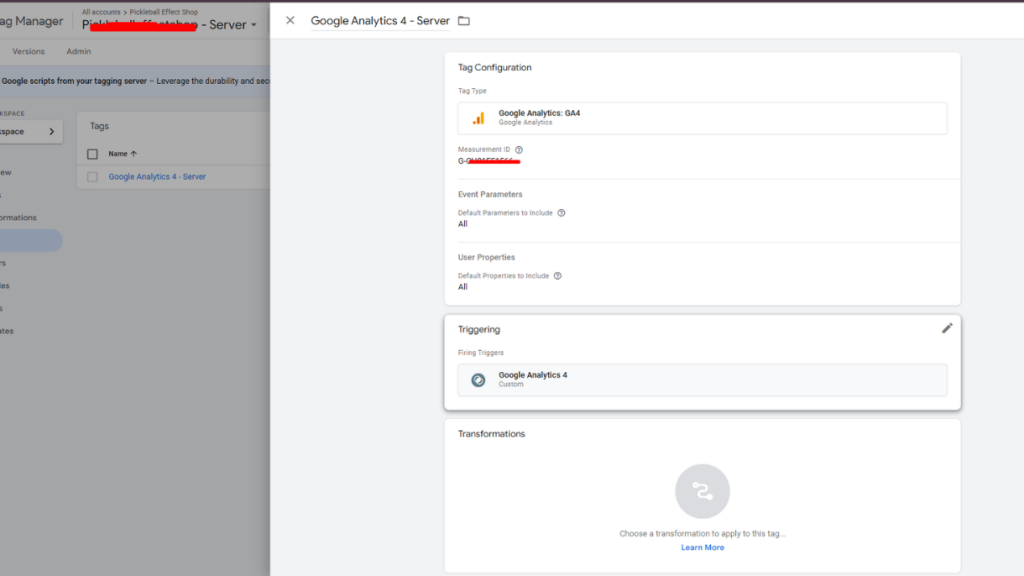Viewport: 1024px width, 576px height.
Task: Sort tags using the Name arrow icon
Action: point(134,153)
